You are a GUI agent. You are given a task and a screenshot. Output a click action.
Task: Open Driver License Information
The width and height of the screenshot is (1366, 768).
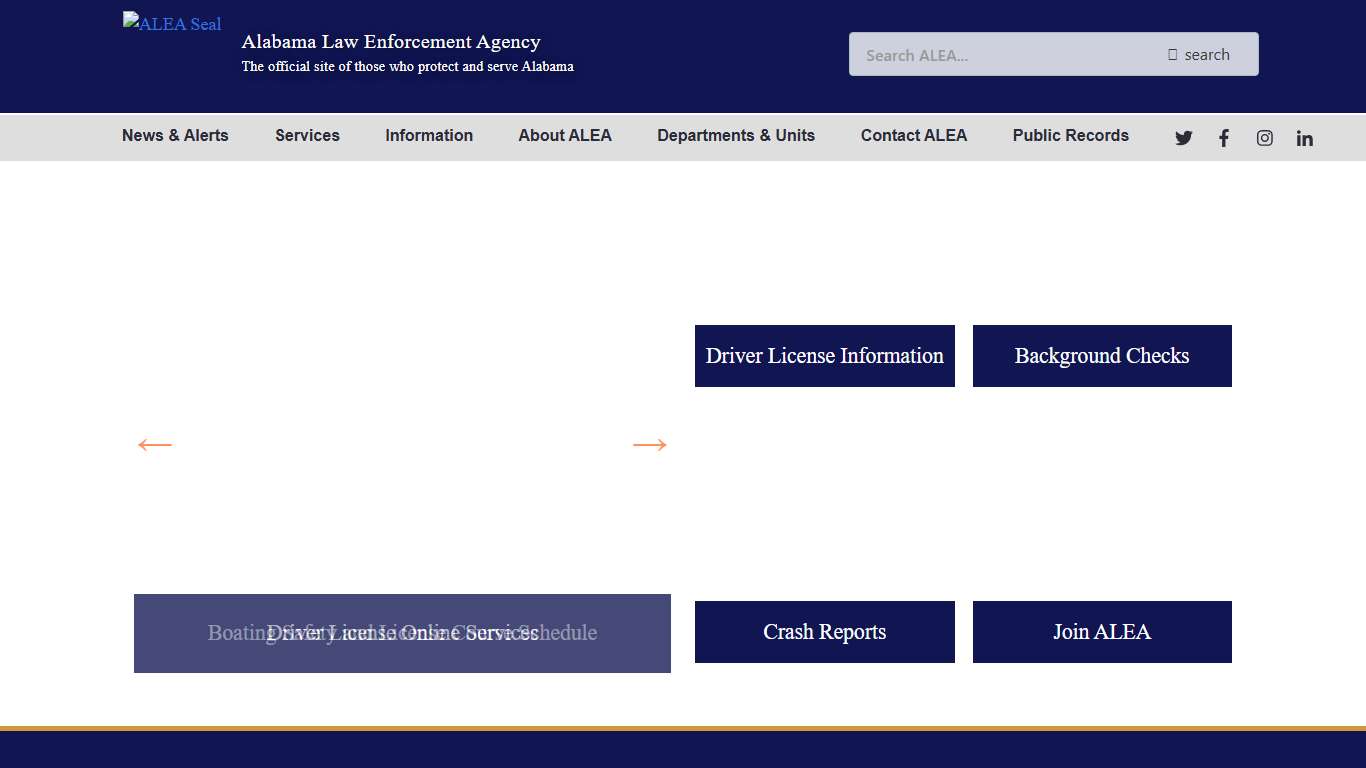(x=824, y=355)
